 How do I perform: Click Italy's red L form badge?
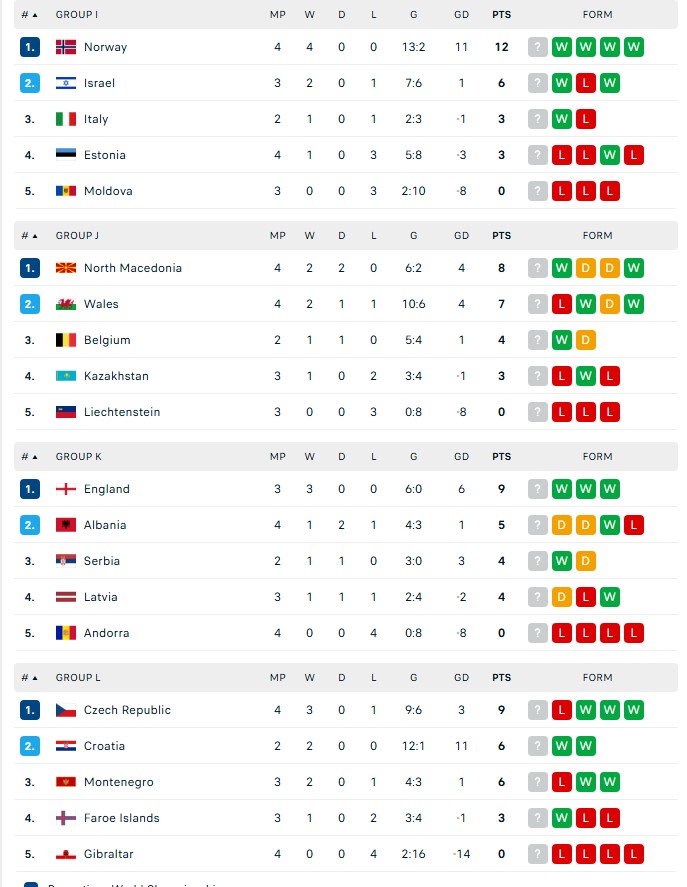[586, 119]
